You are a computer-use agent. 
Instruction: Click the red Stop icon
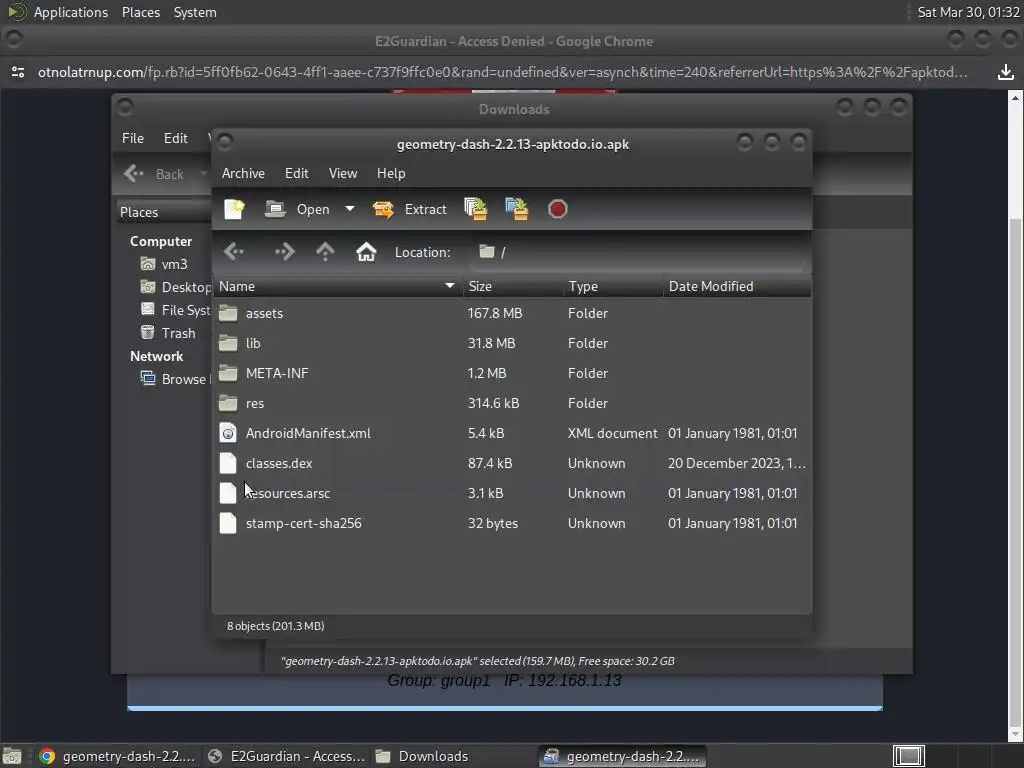coord(558,209)
